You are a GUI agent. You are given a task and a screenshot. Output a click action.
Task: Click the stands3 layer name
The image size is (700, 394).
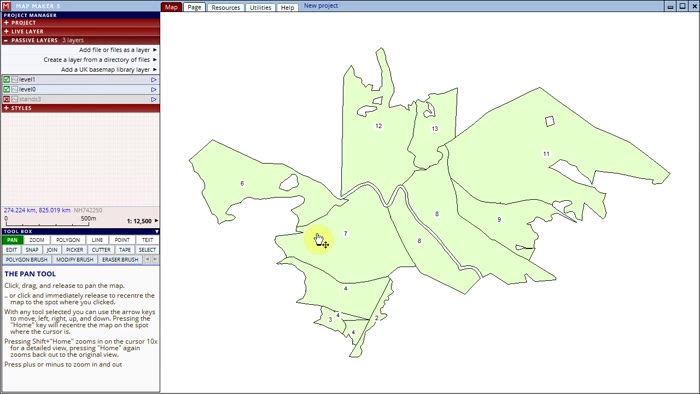[30, 99]
